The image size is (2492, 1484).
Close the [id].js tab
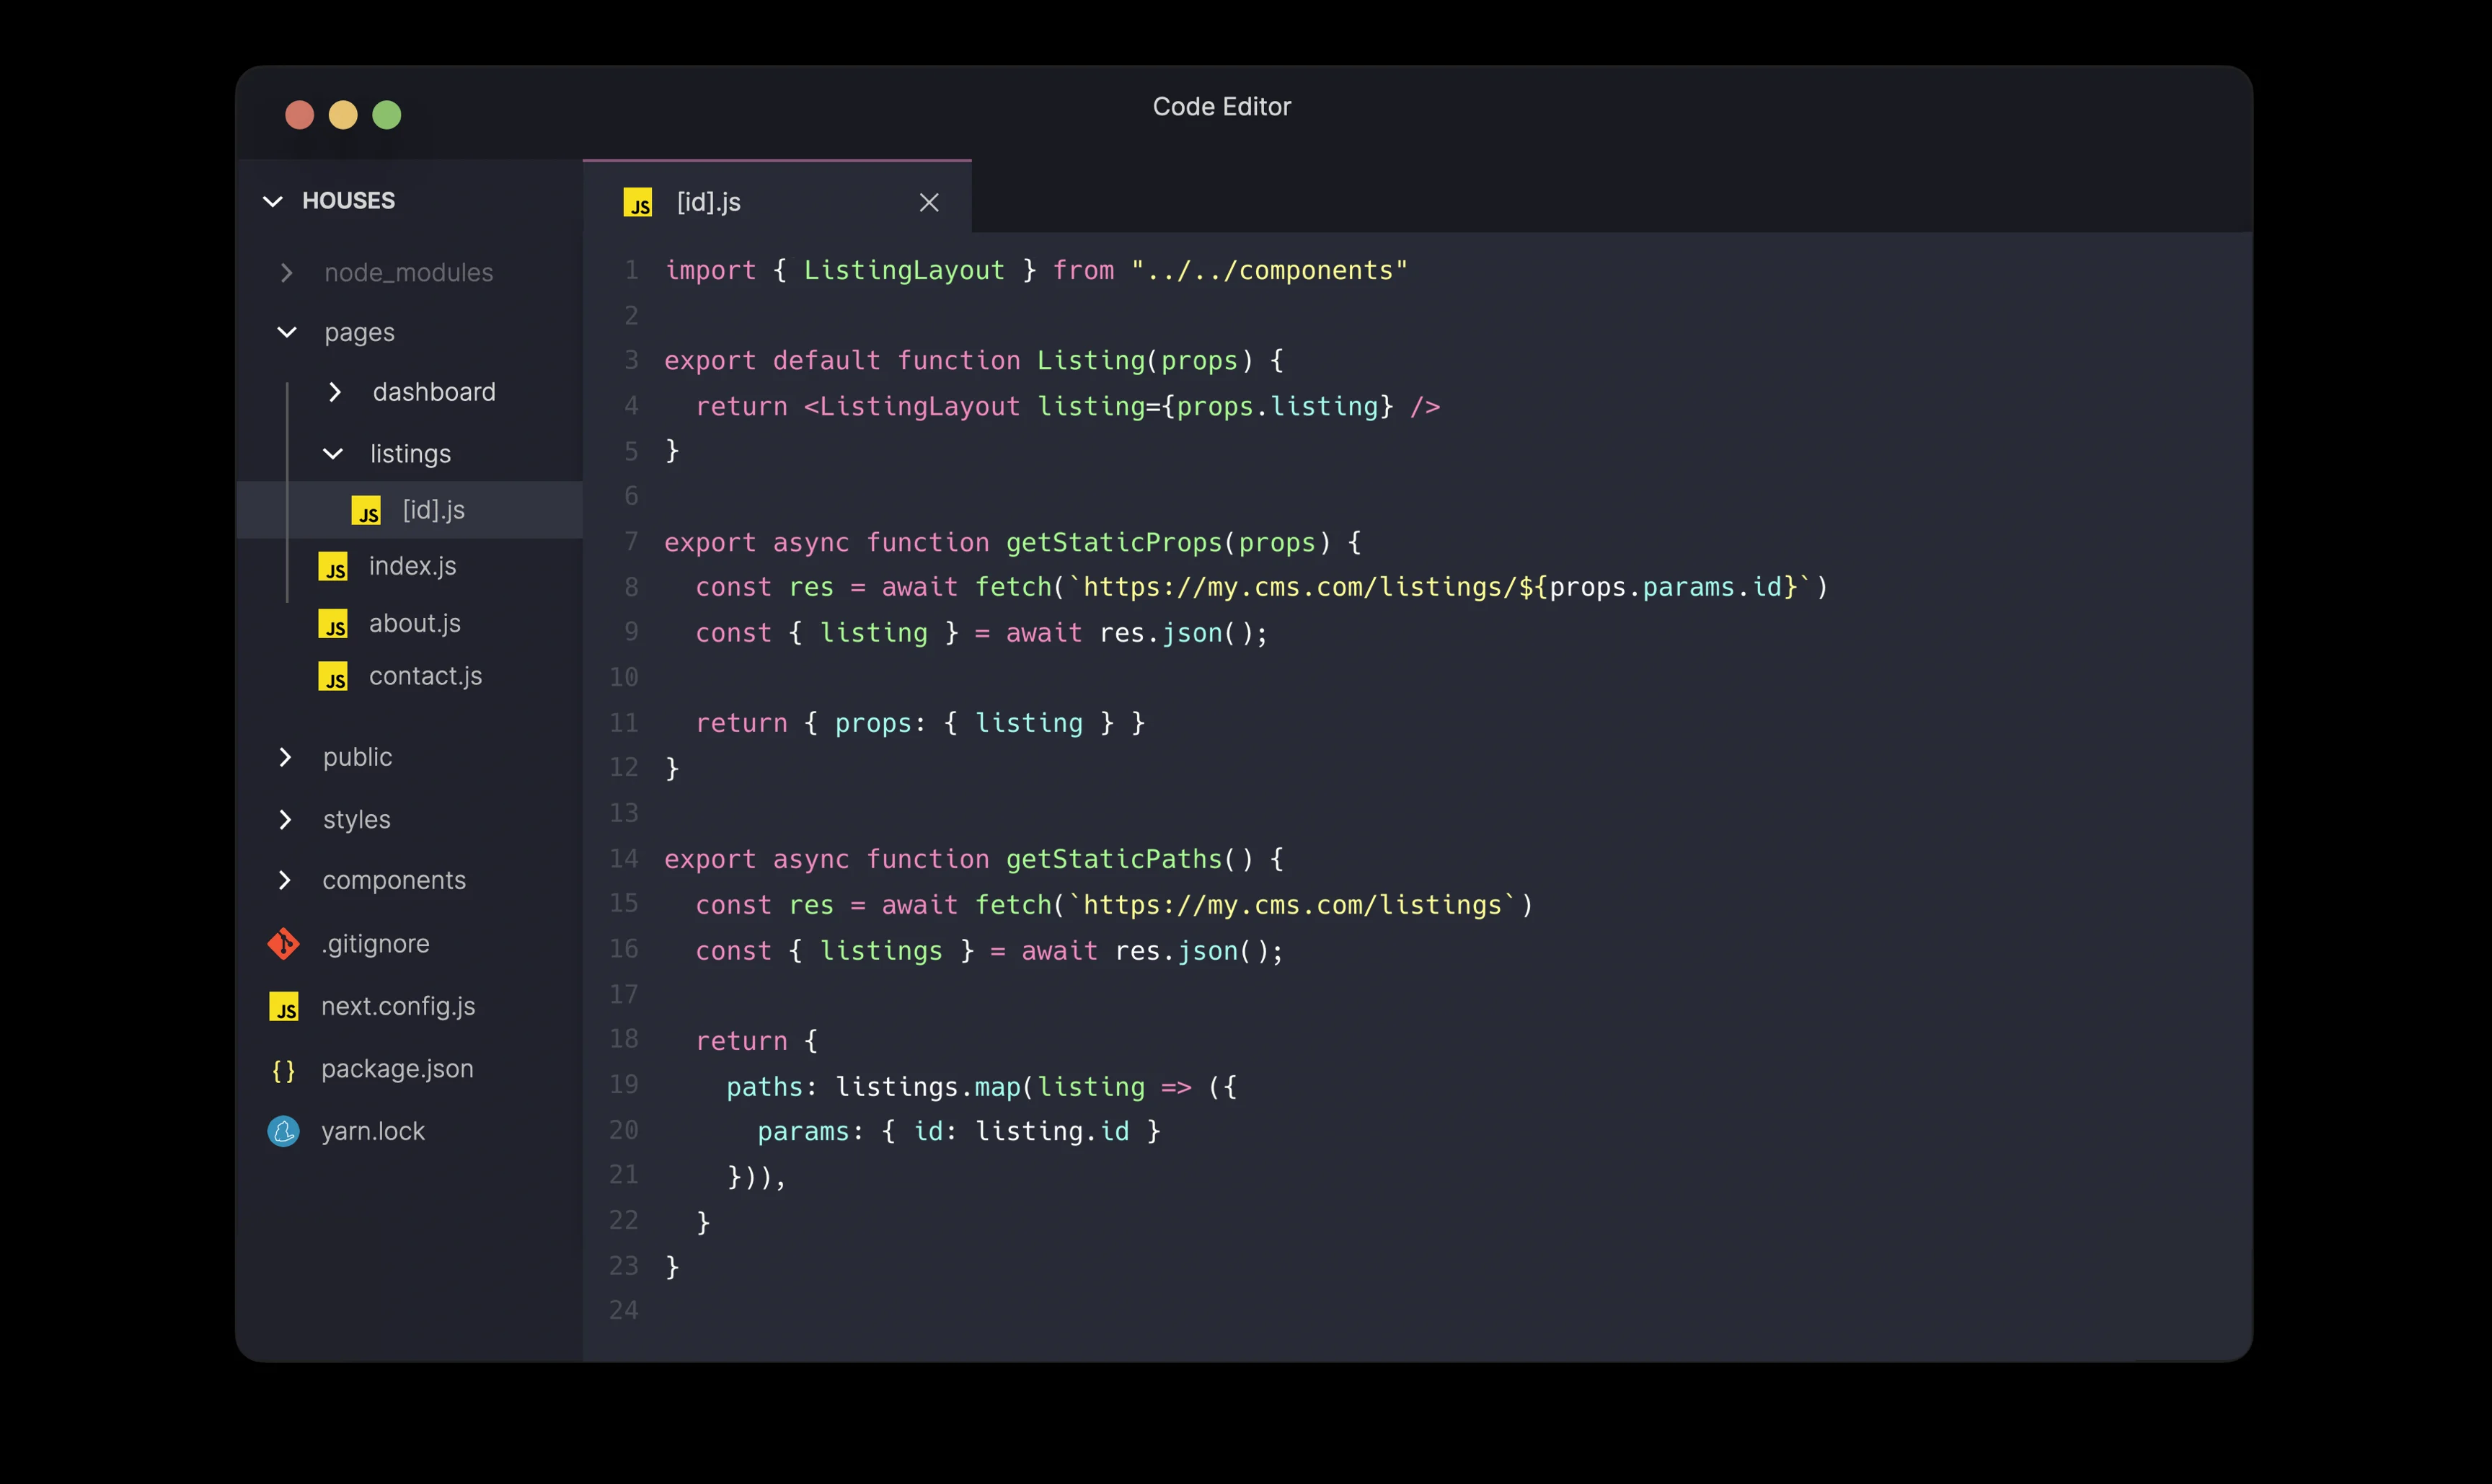tap(929, 203)
